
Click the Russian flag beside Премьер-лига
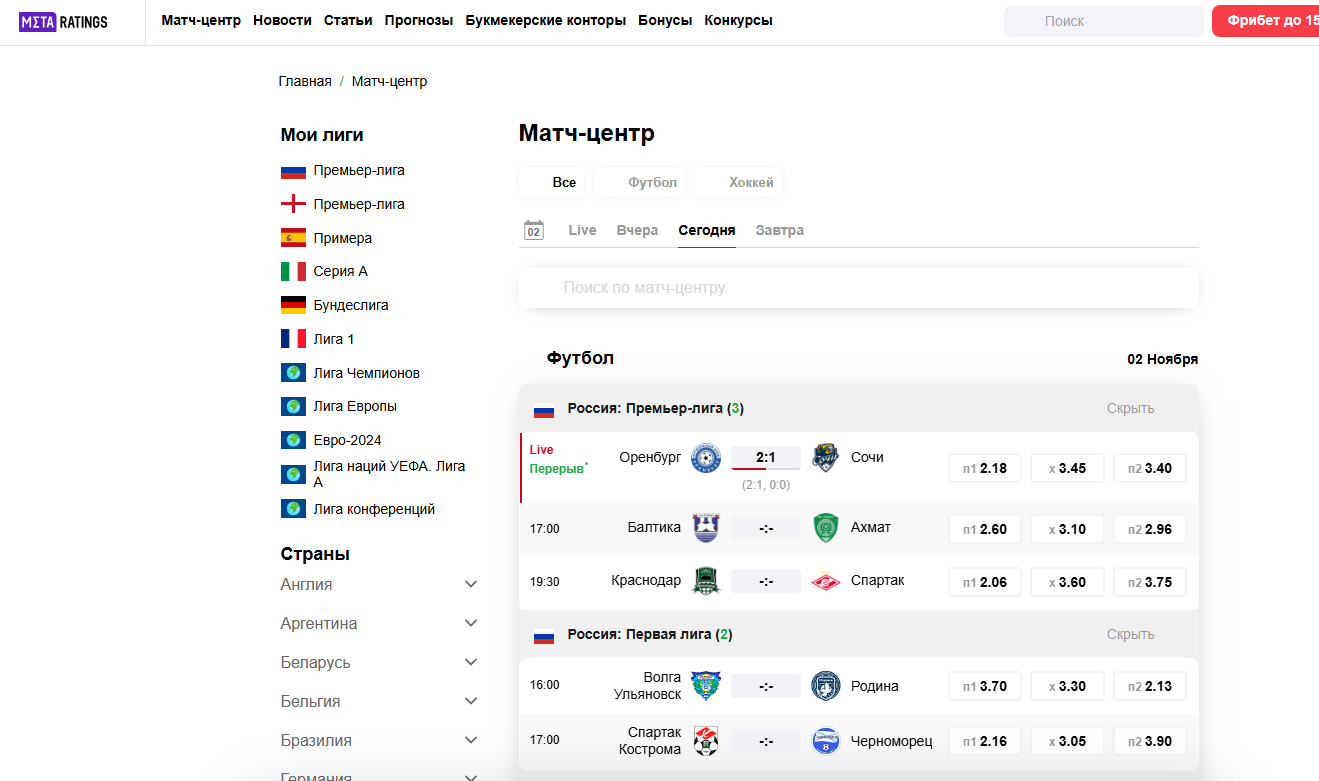coord(292,169)
